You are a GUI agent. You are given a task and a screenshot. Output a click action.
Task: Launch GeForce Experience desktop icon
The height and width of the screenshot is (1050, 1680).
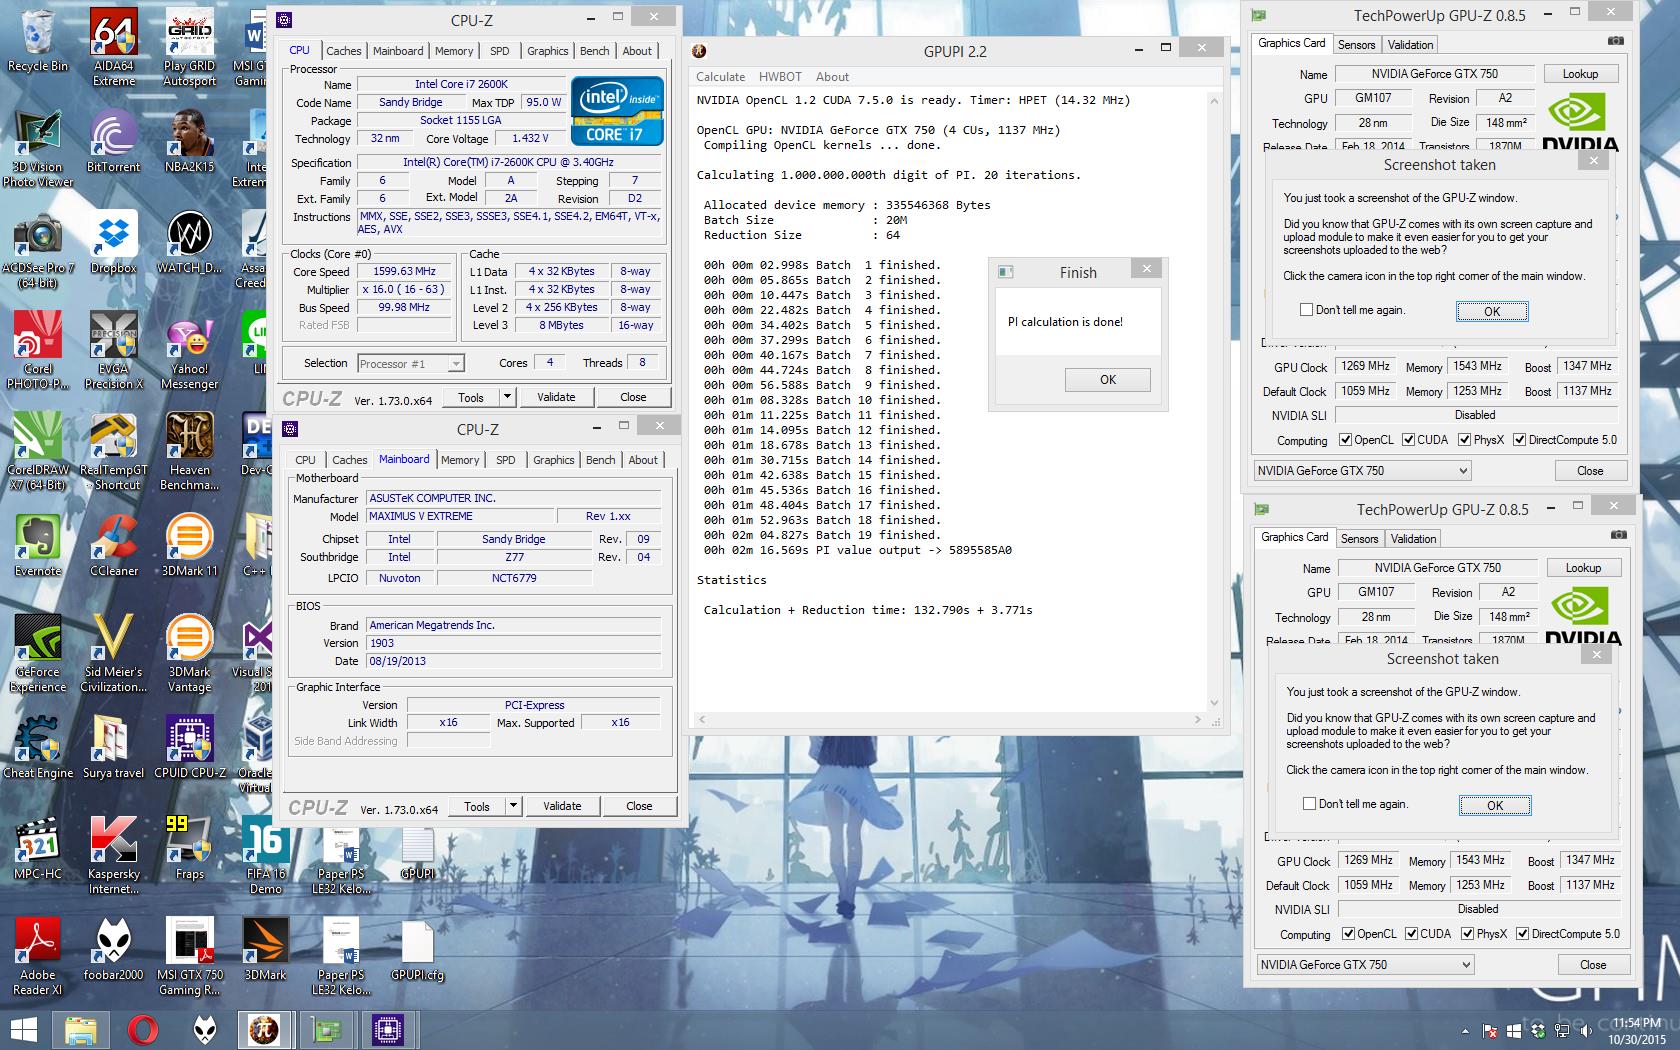(x=38, y=653)
